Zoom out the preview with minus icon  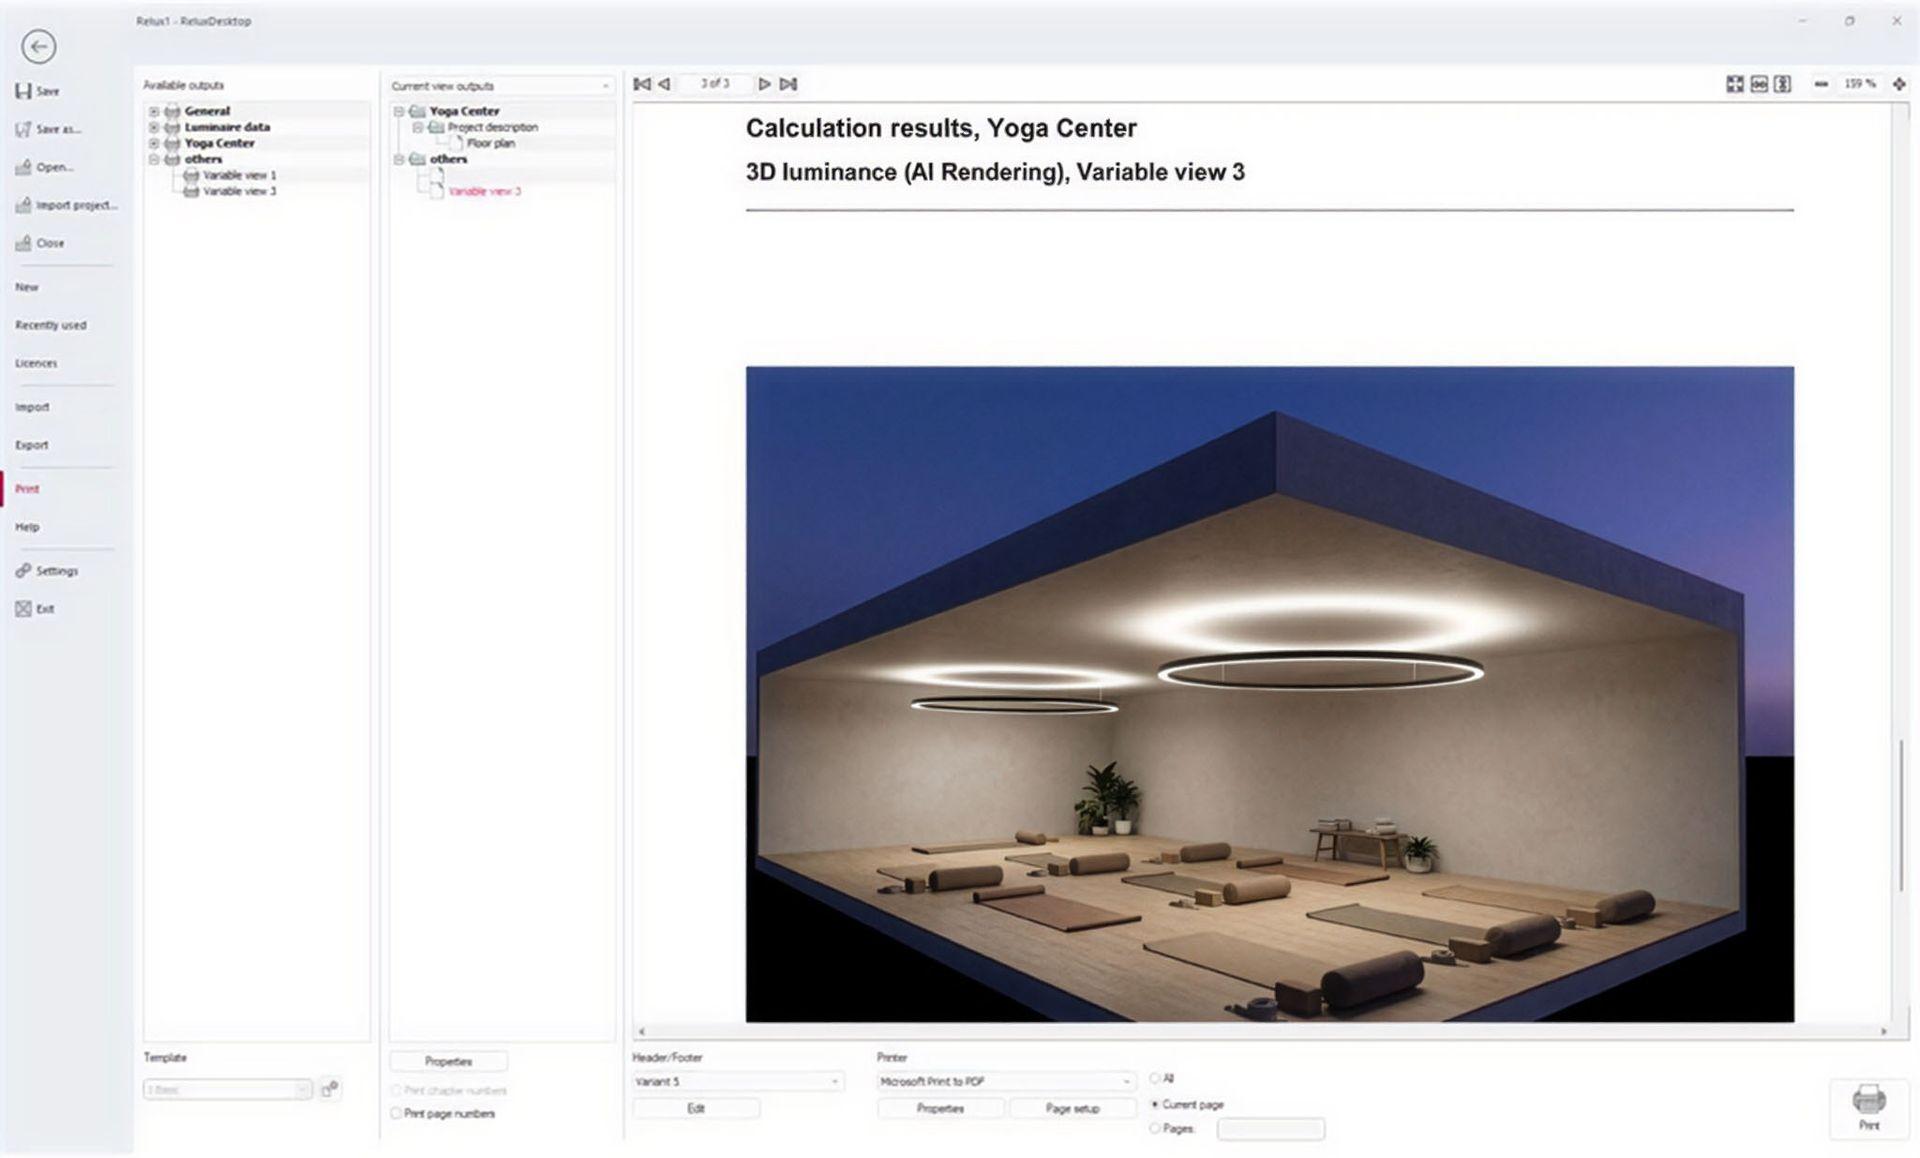point(1821,84)
